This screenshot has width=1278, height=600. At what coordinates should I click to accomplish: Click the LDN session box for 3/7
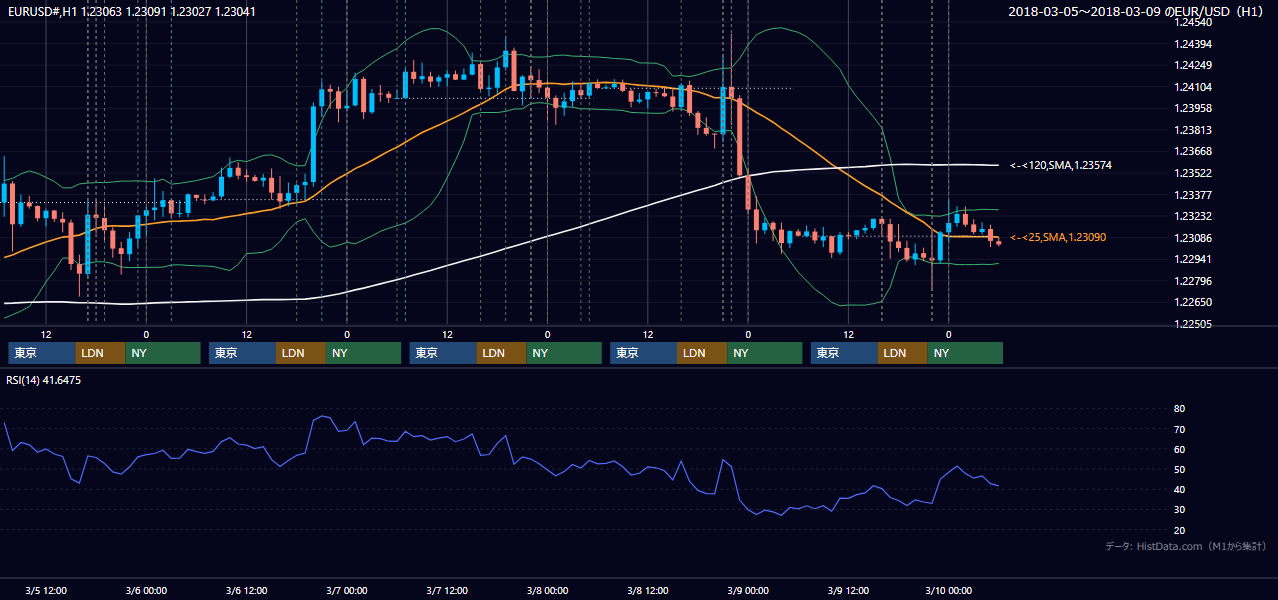(503, 353)
